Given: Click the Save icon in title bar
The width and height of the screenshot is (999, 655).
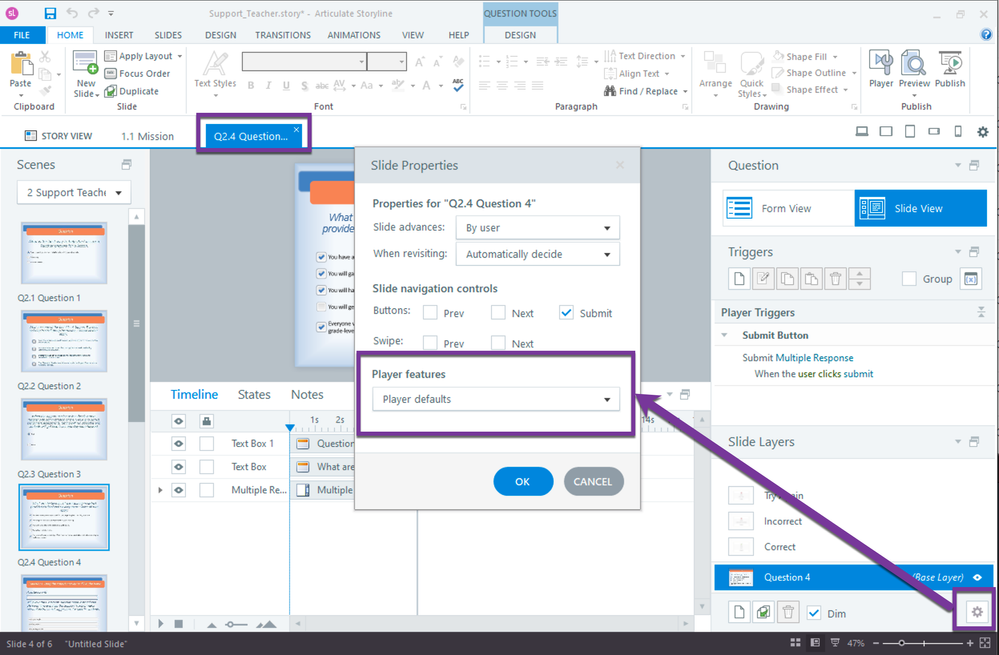Looking at the screenshot, I should [50, 14].
